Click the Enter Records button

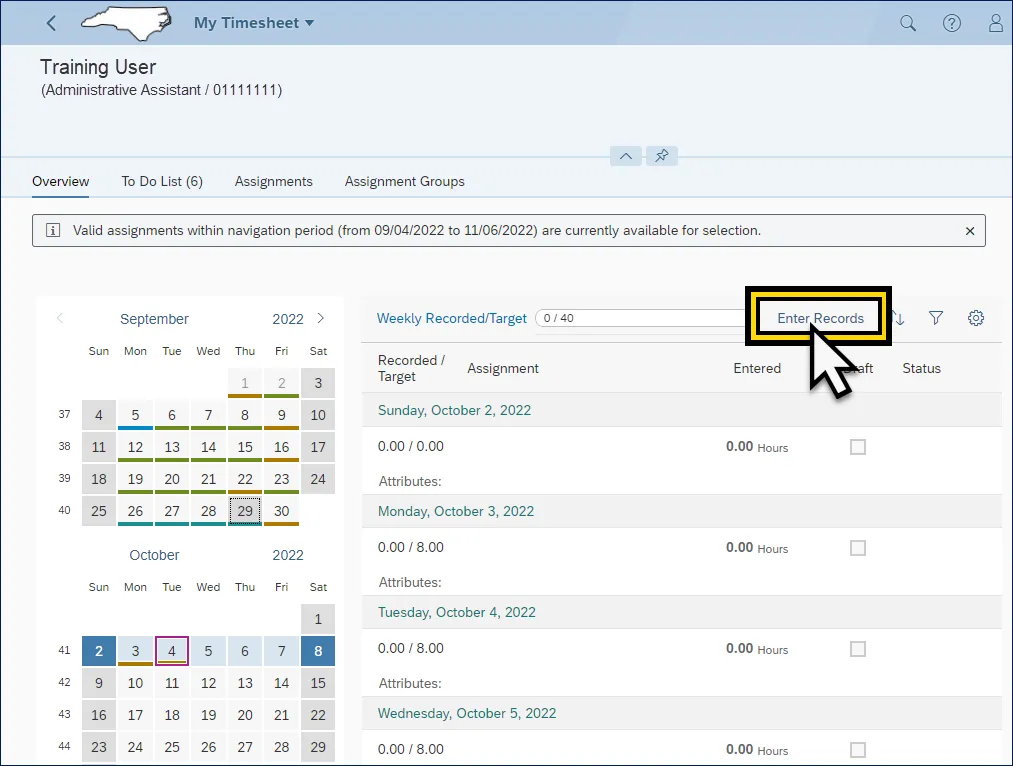[x=820, y=318]
